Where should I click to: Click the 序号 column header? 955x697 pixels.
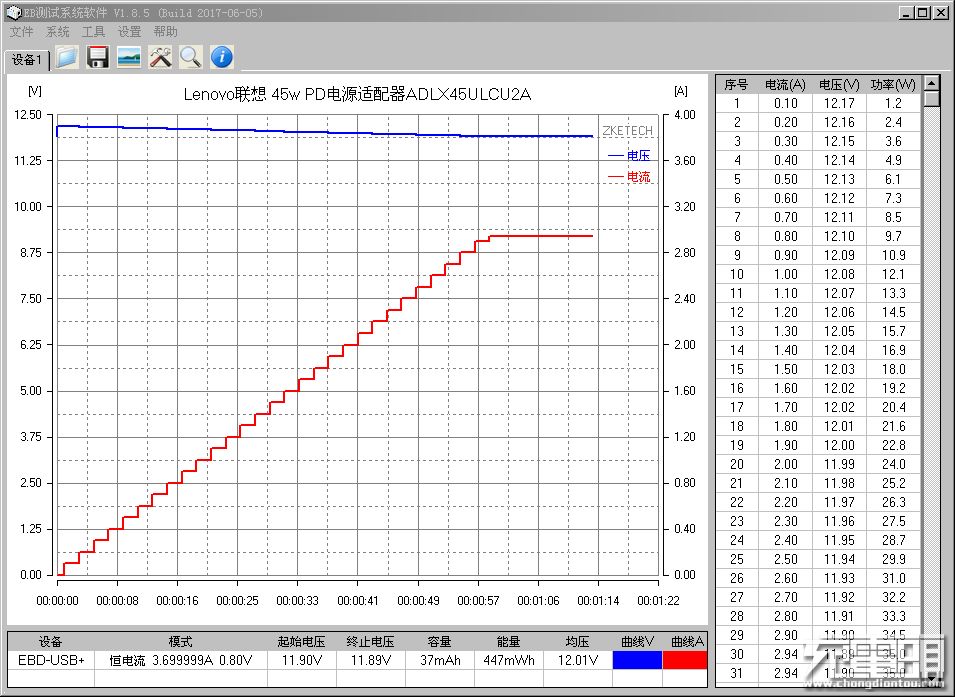coord(736,85)
